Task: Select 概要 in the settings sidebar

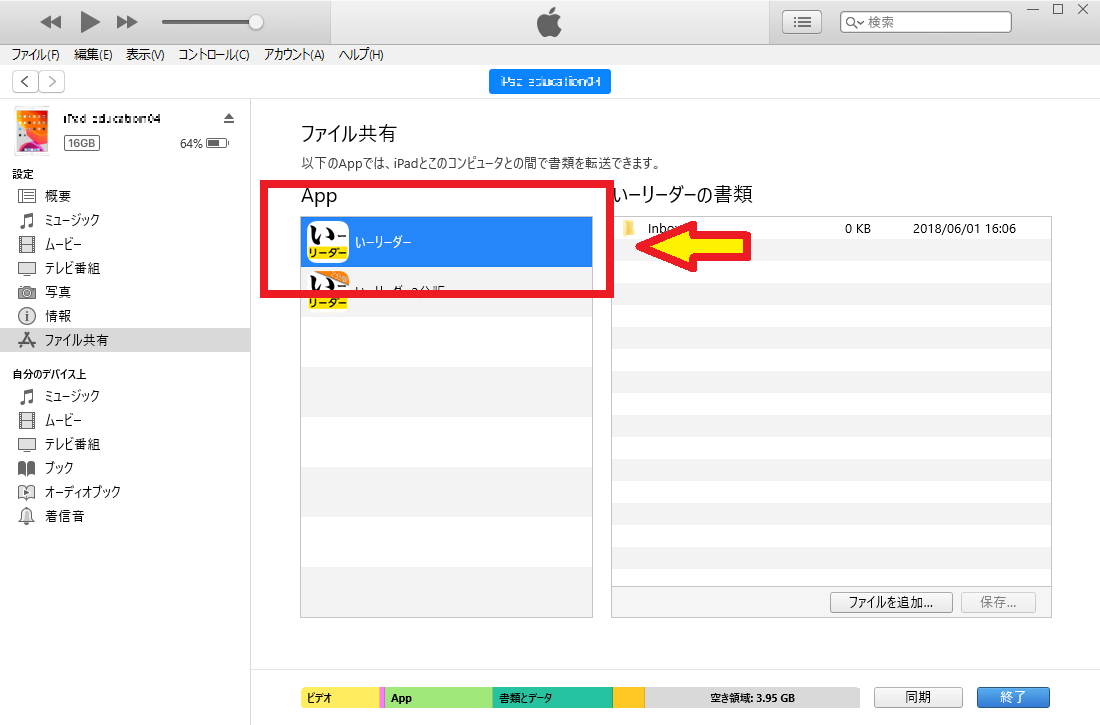Action: tap(125, 196)
